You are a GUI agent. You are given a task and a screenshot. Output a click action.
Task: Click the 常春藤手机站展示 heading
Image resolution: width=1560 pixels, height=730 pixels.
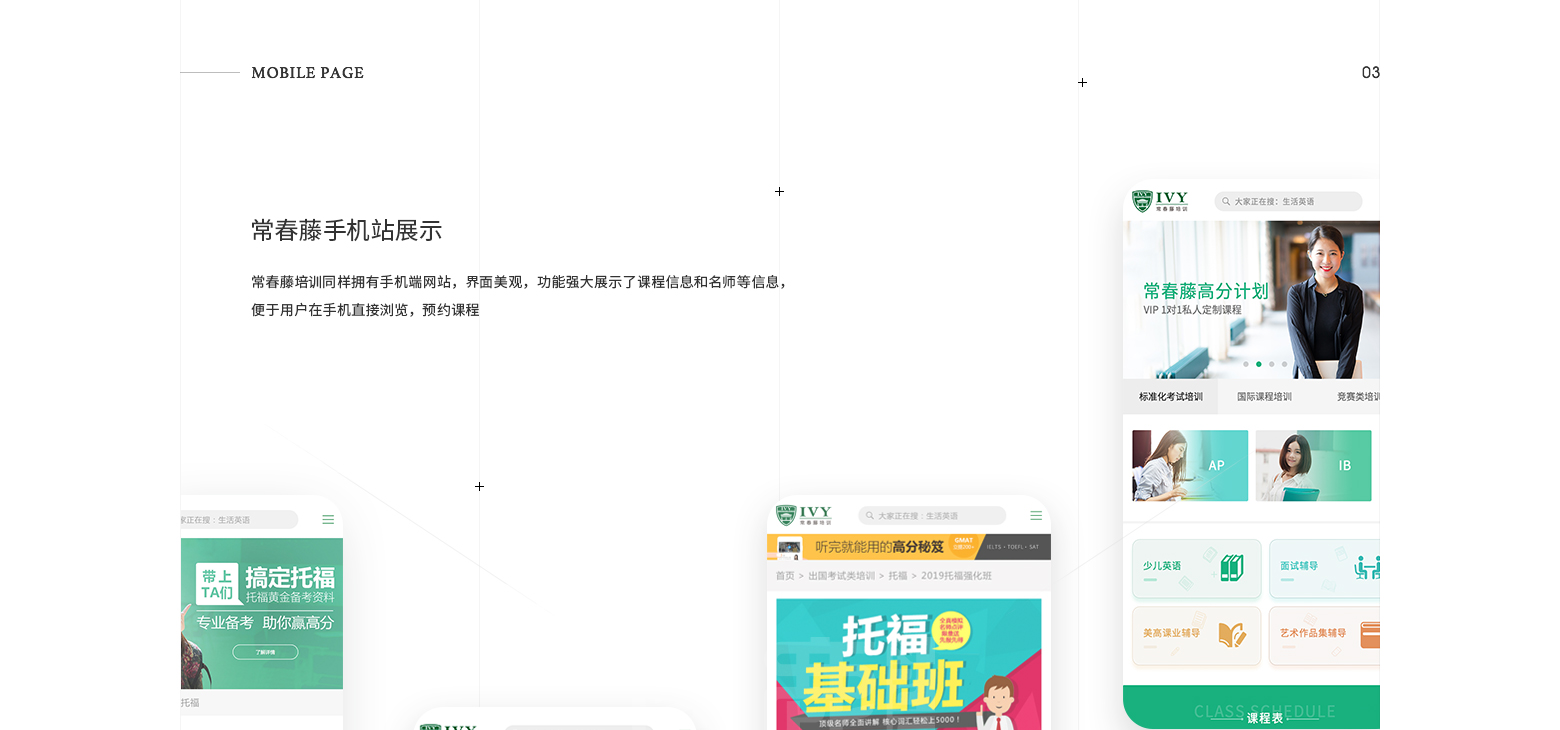tap(347, 231)
